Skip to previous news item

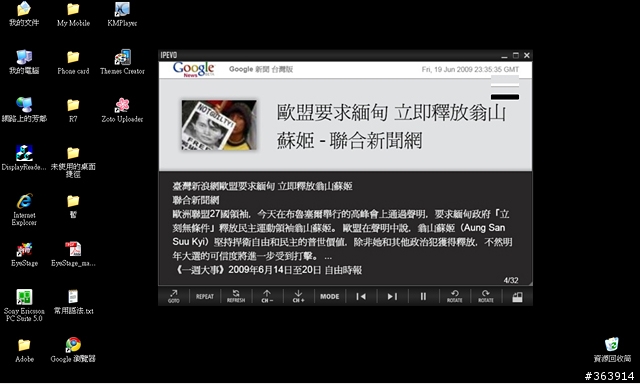(x=361, y=296)
